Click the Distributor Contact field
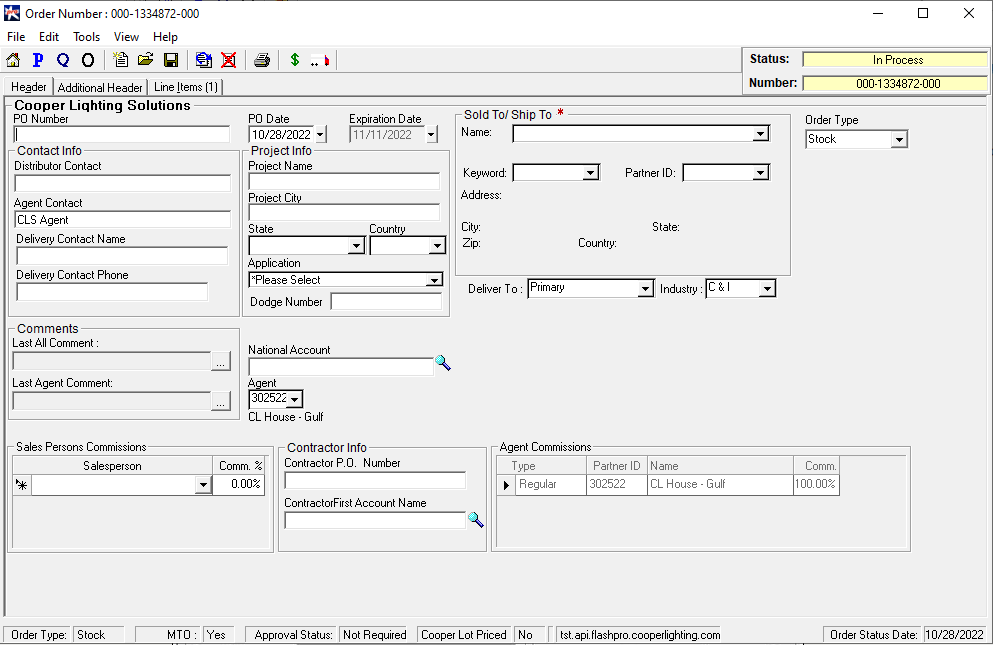This screenshot has width=993, height=645. [122, 184]
